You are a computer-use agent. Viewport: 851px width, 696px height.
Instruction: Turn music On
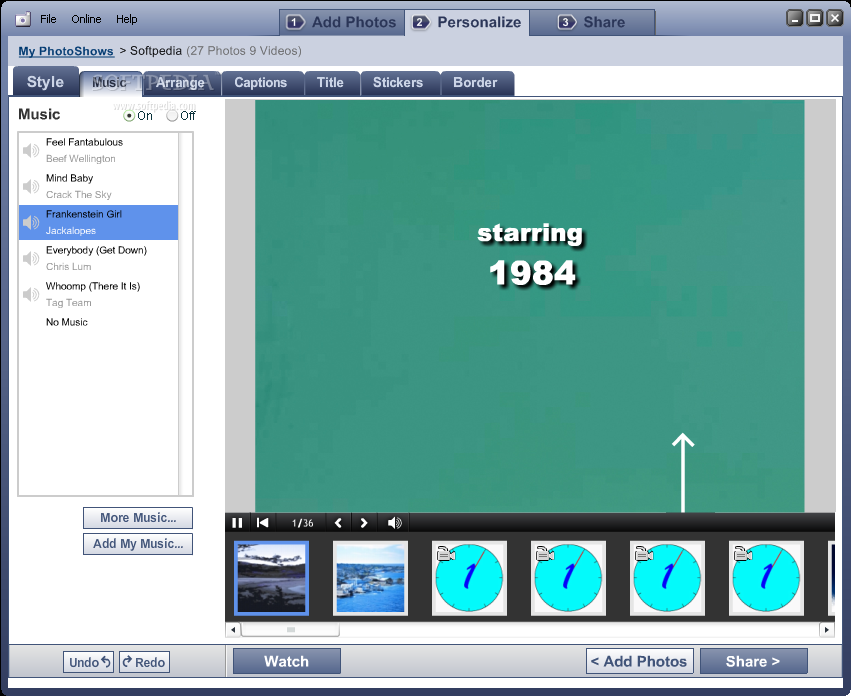coord(129,116)
